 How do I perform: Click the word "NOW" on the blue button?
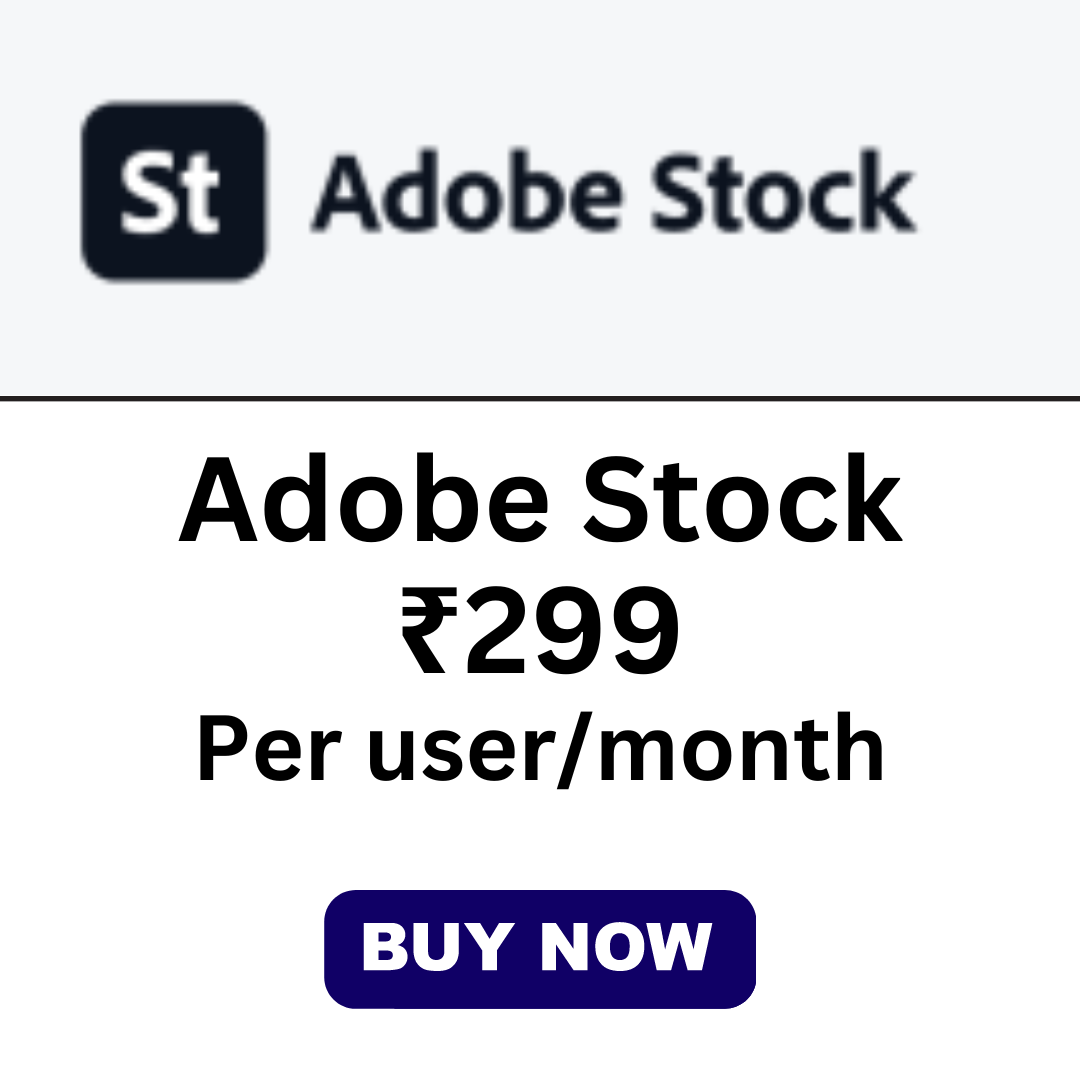tap(626, 946)
